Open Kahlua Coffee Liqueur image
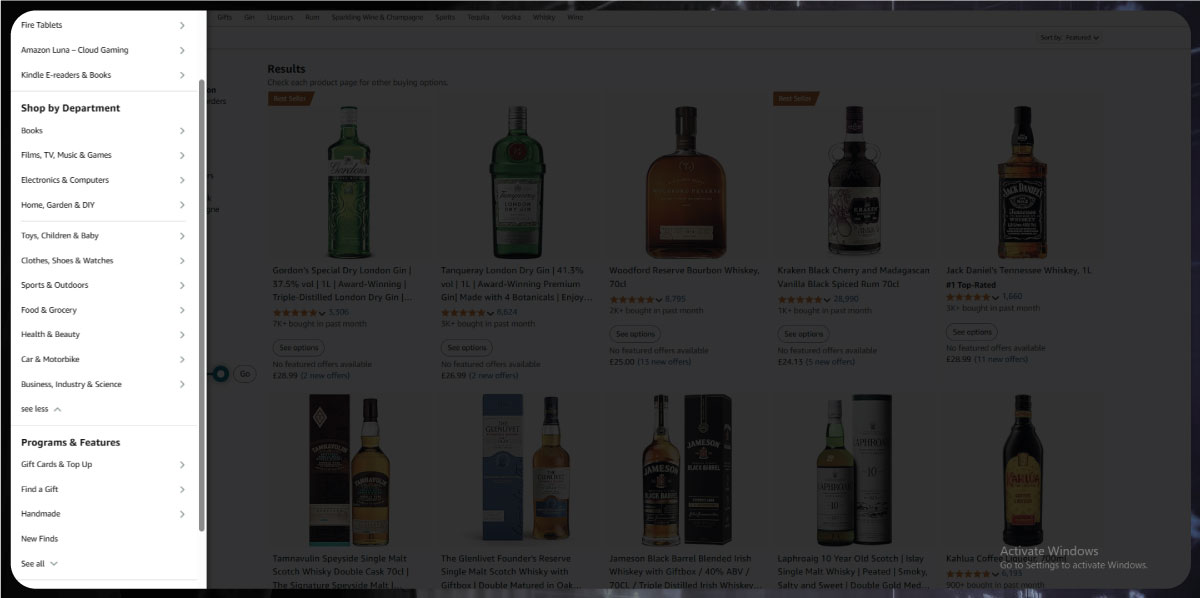 pos(1023,470)
